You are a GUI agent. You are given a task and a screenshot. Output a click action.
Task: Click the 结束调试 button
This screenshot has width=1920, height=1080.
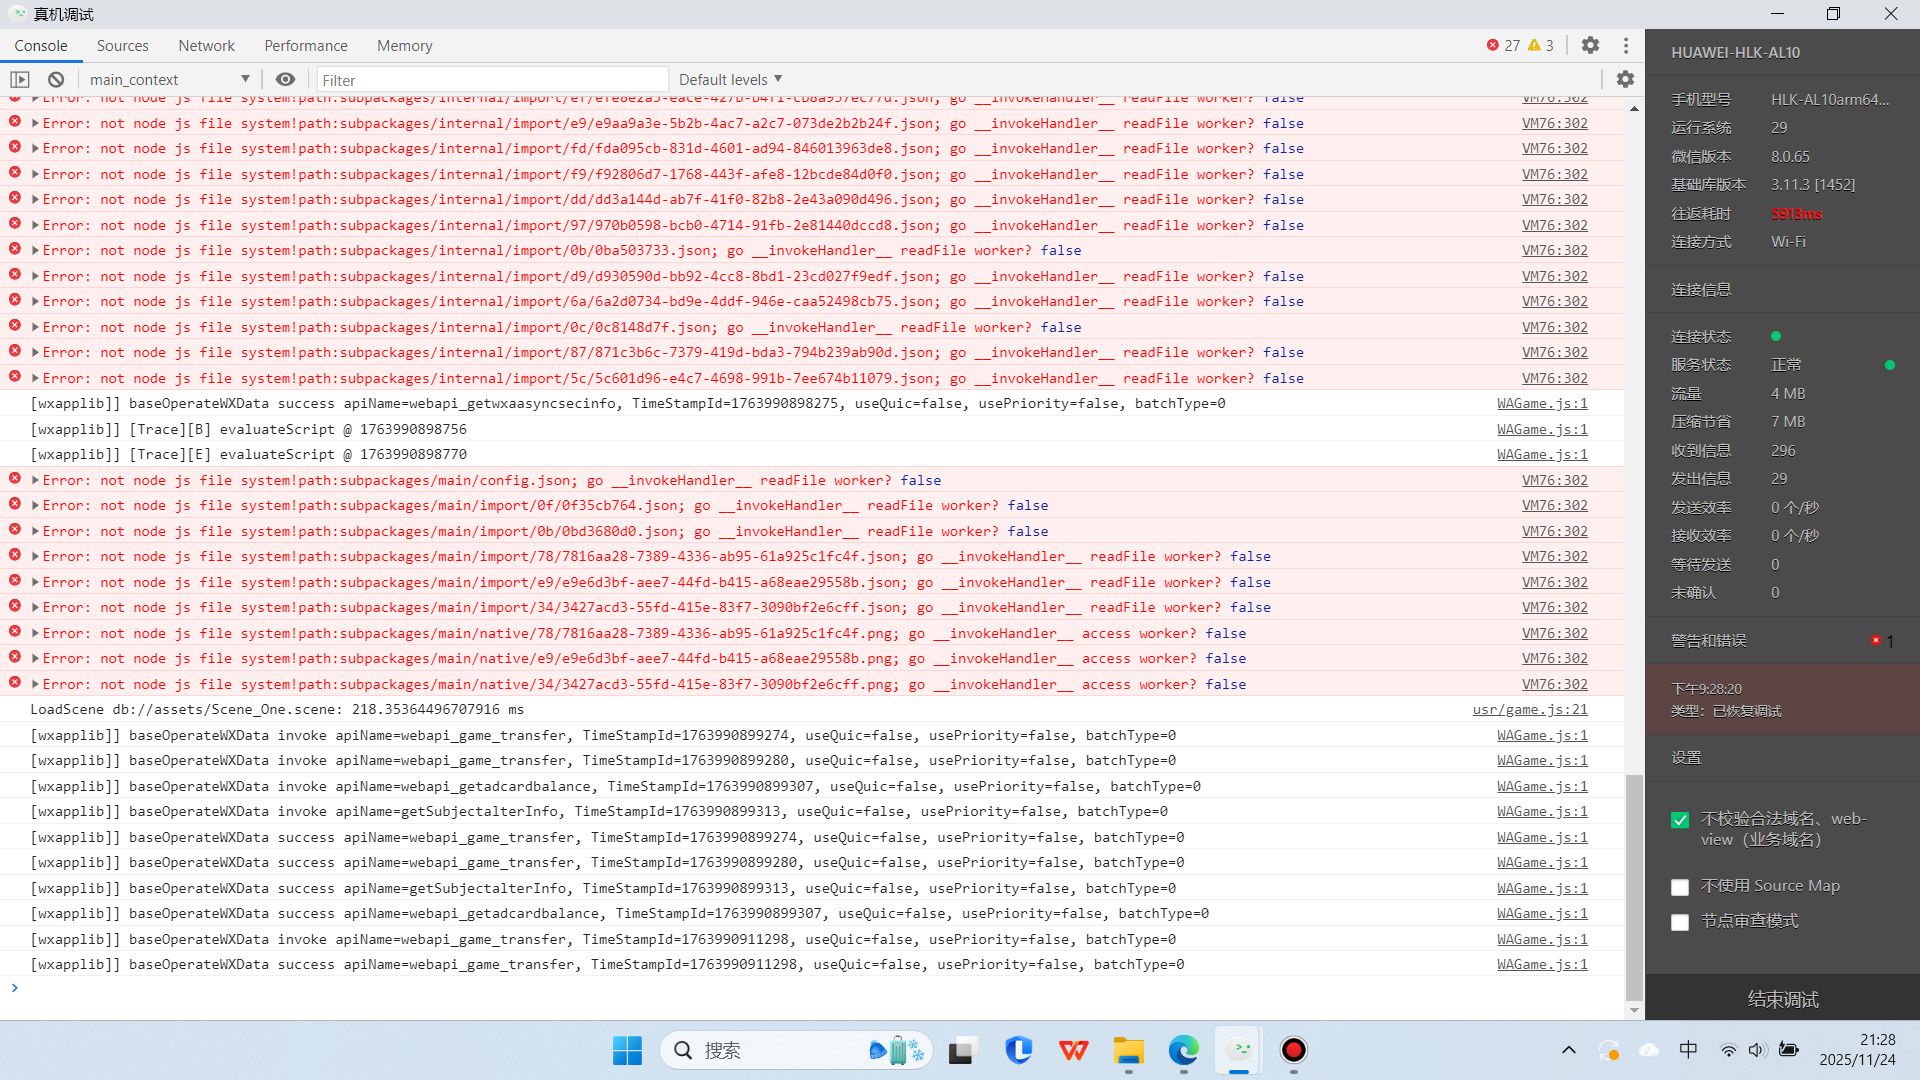click(1782, 999)
